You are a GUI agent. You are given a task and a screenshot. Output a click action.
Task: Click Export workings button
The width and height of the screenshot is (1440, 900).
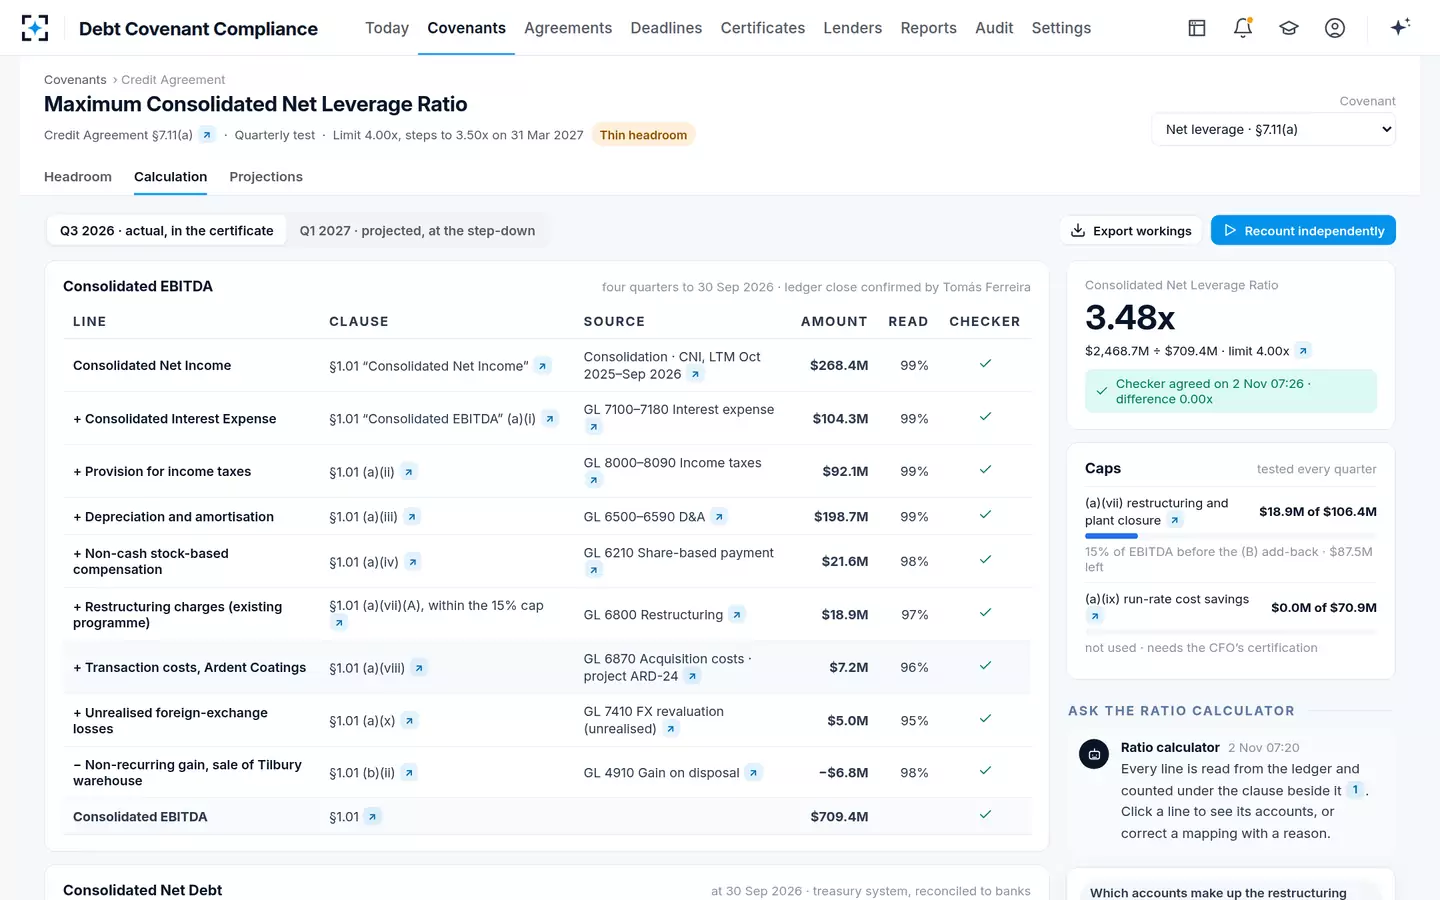1130,231
